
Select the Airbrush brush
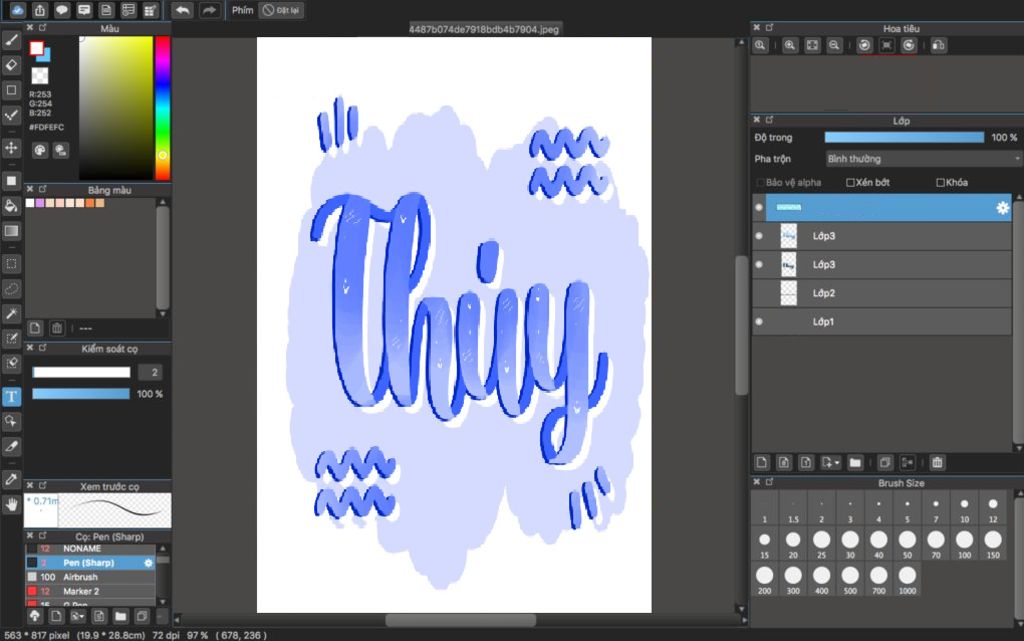[x=90, y=577]
